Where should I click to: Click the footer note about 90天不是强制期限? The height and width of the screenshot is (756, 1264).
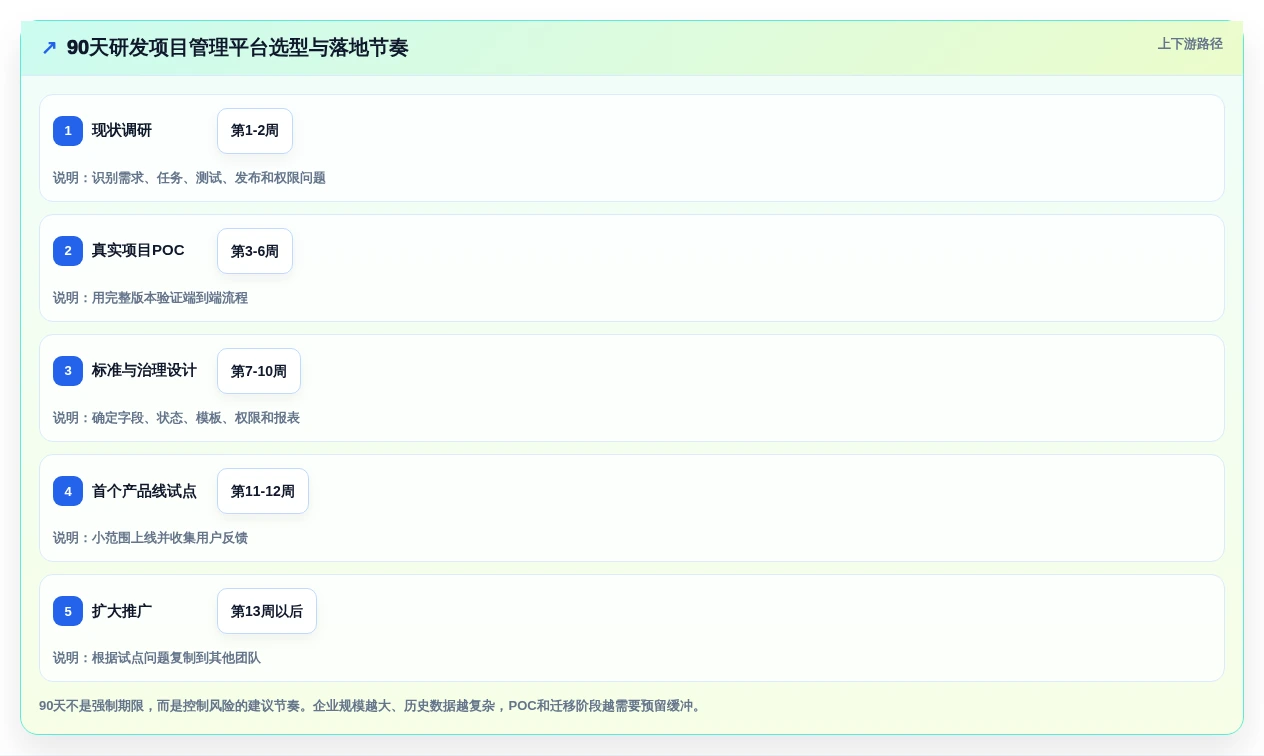pos(372,706)
